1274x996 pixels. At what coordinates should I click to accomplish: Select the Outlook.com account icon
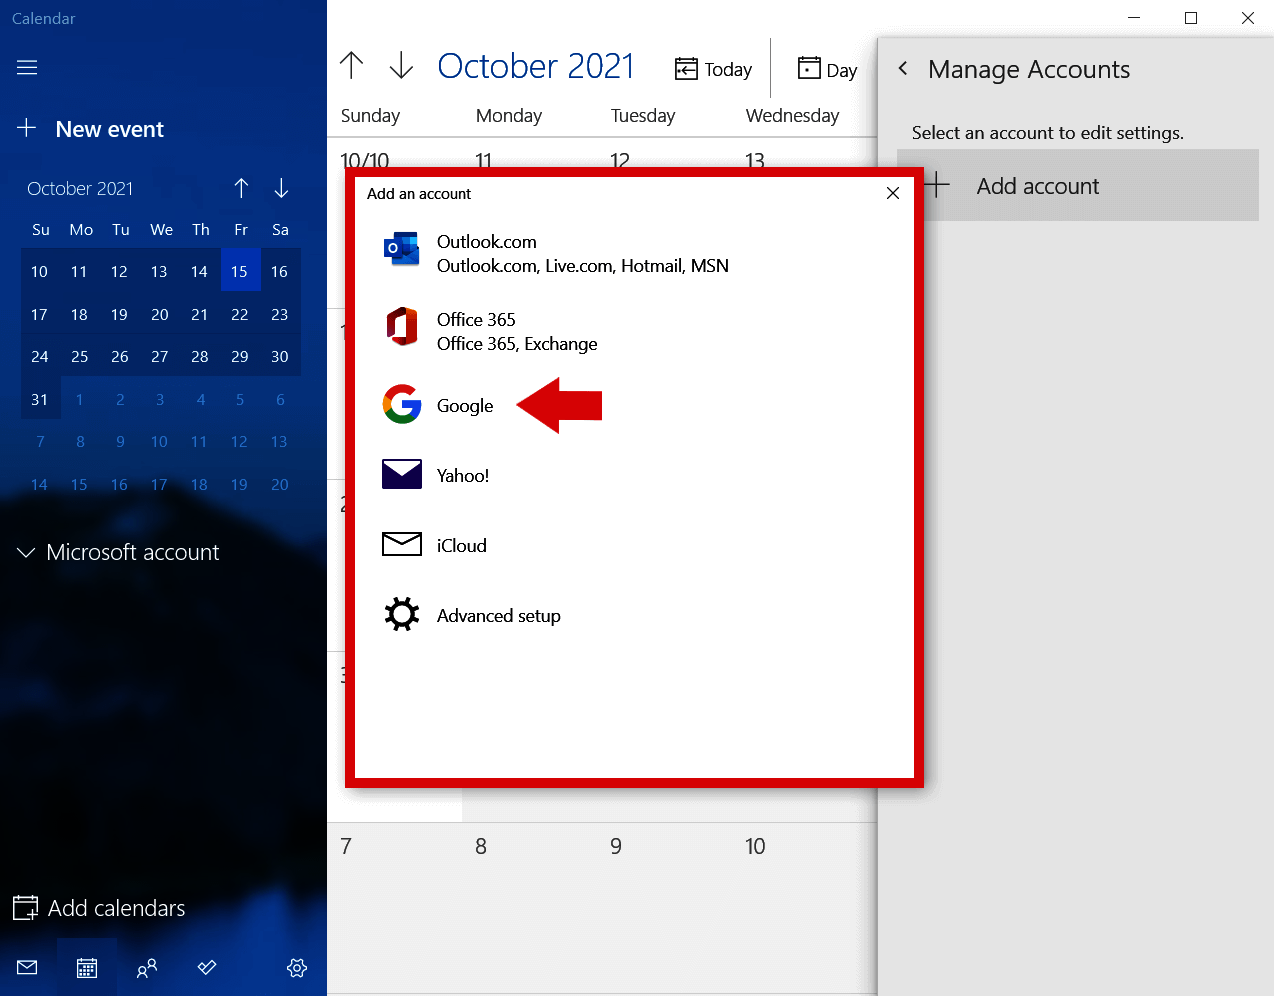401,249
